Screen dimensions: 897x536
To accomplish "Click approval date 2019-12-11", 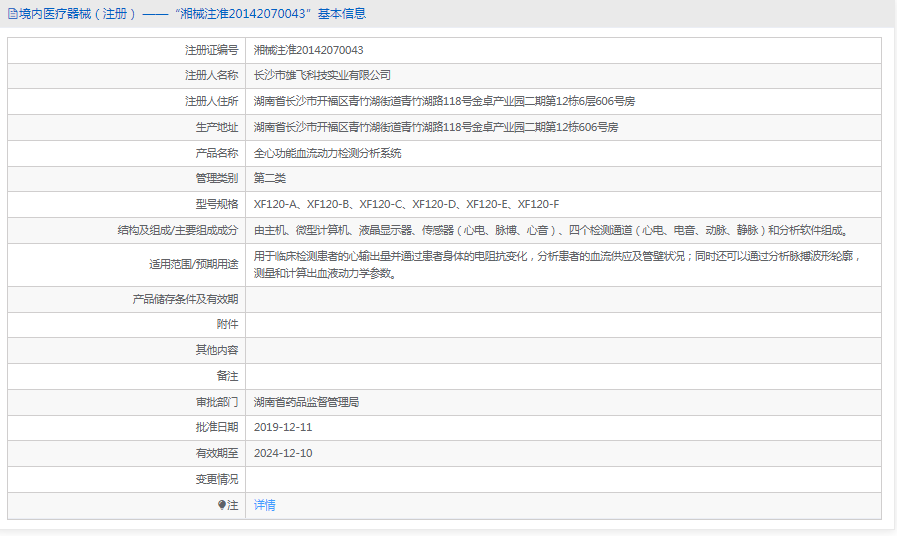I will click(x=283, y=427).
